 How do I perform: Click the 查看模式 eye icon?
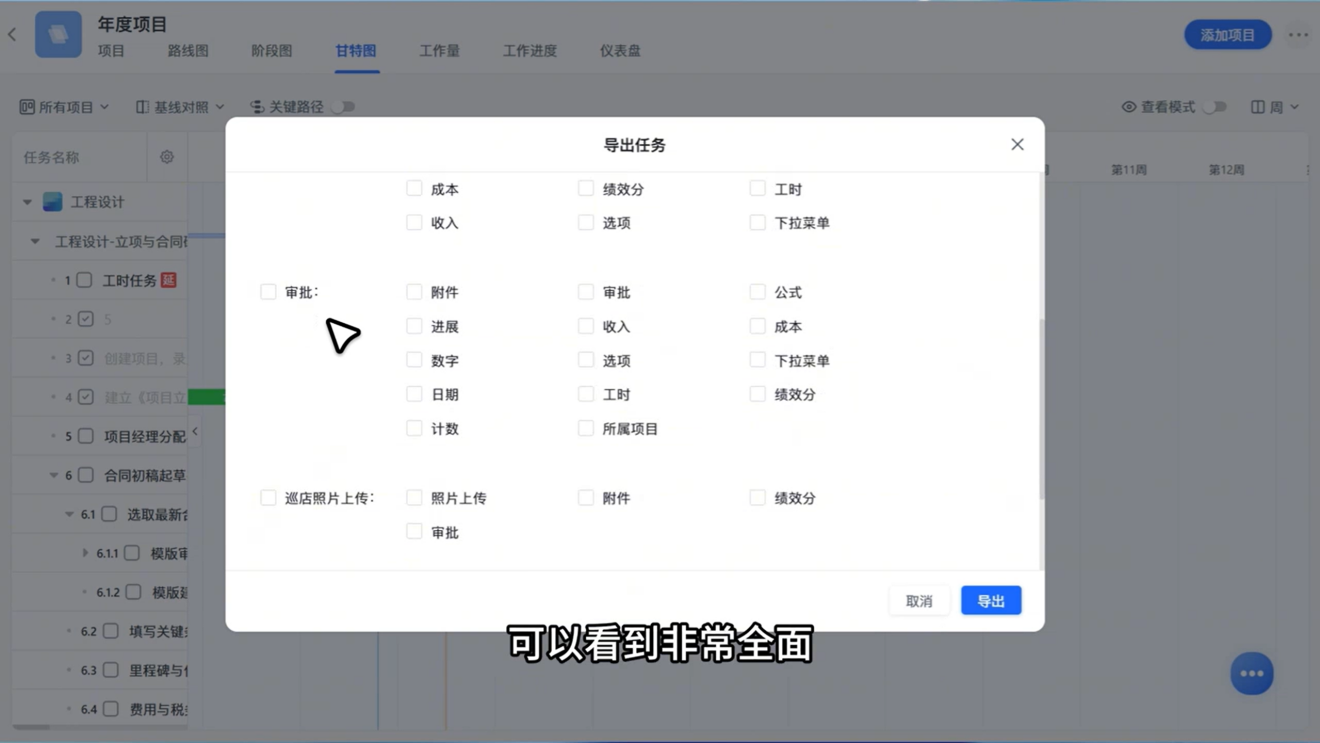click(1129, 107)
